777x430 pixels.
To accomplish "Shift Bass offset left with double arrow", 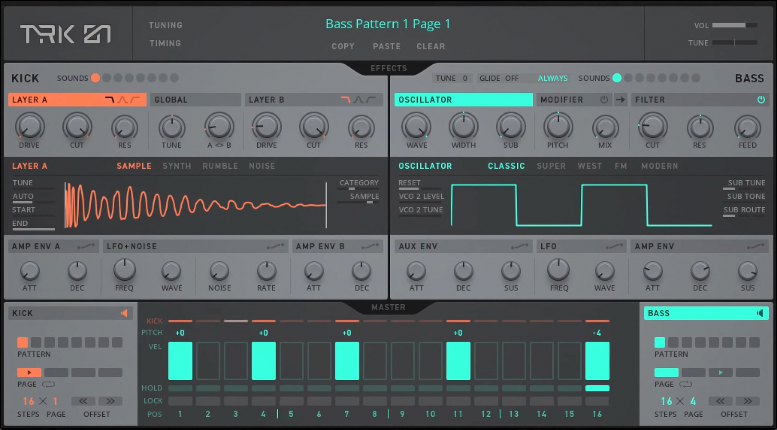I will 721,401.
